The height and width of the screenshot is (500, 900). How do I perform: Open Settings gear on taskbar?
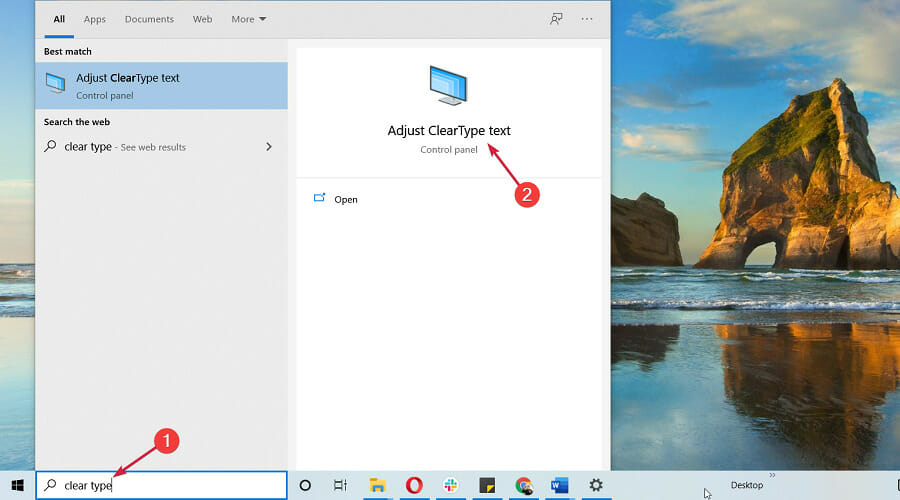596,485
